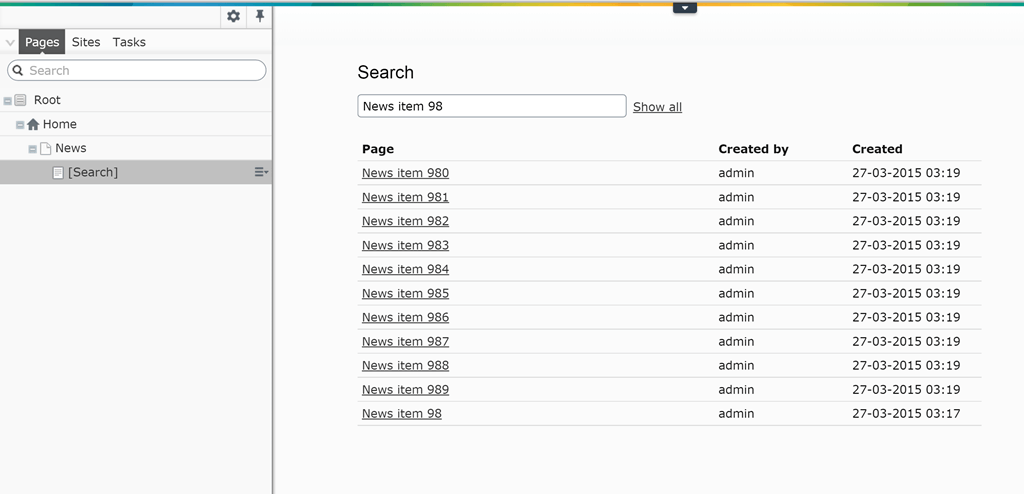
Task: Open the News item 985 link
Action: click(x=406, y=293)
